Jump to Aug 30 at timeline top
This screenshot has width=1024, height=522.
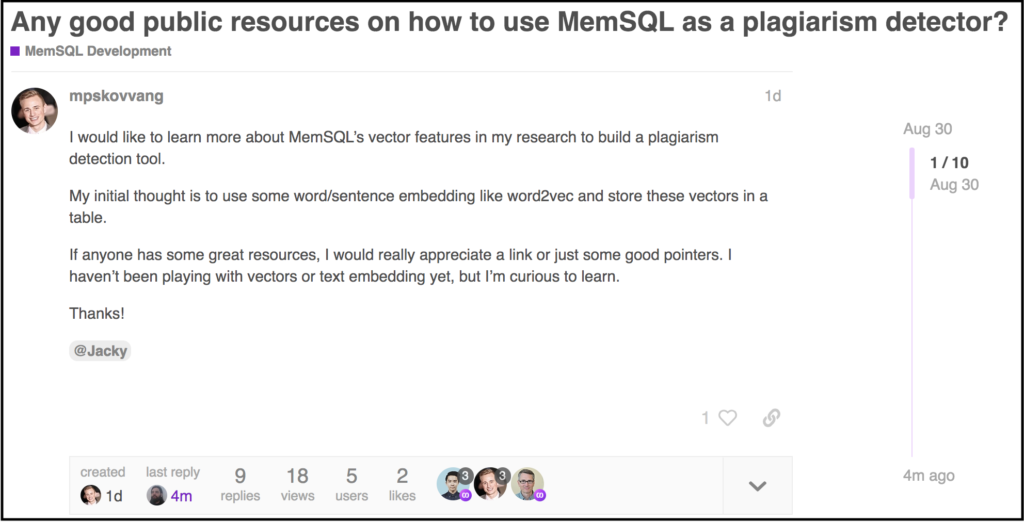point(927,129)
